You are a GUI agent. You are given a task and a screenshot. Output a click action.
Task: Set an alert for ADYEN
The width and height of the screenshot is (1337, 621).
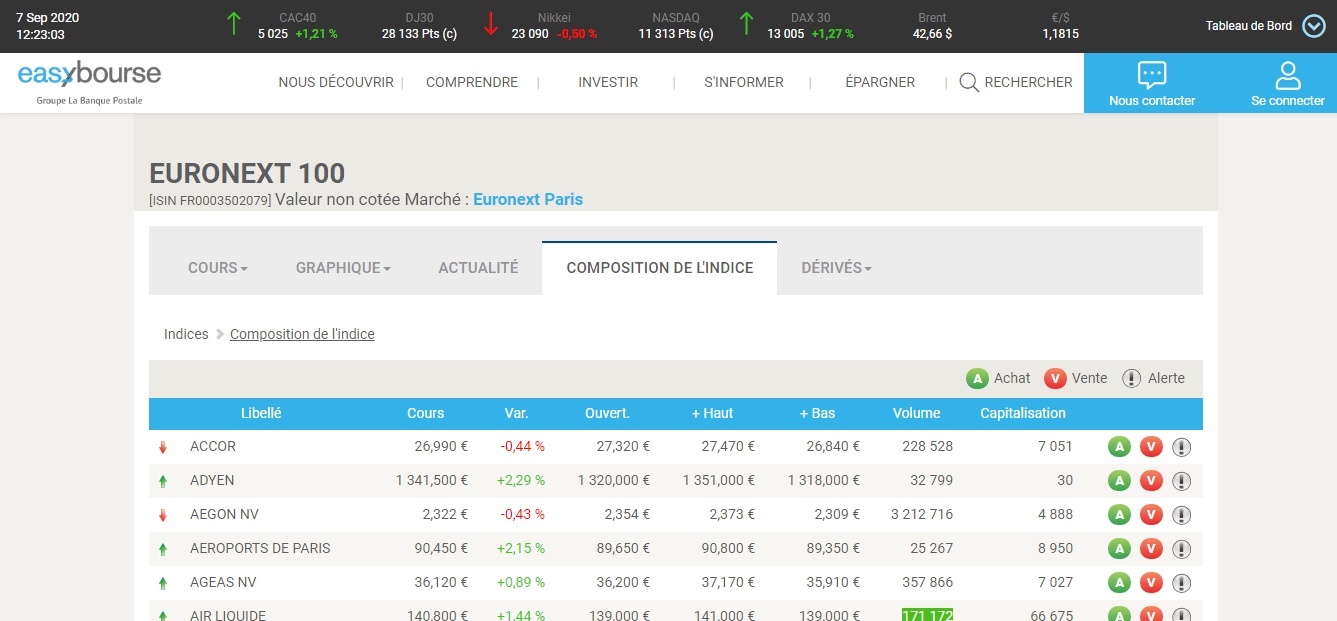pyautogui.click(x=1181, y=481)
